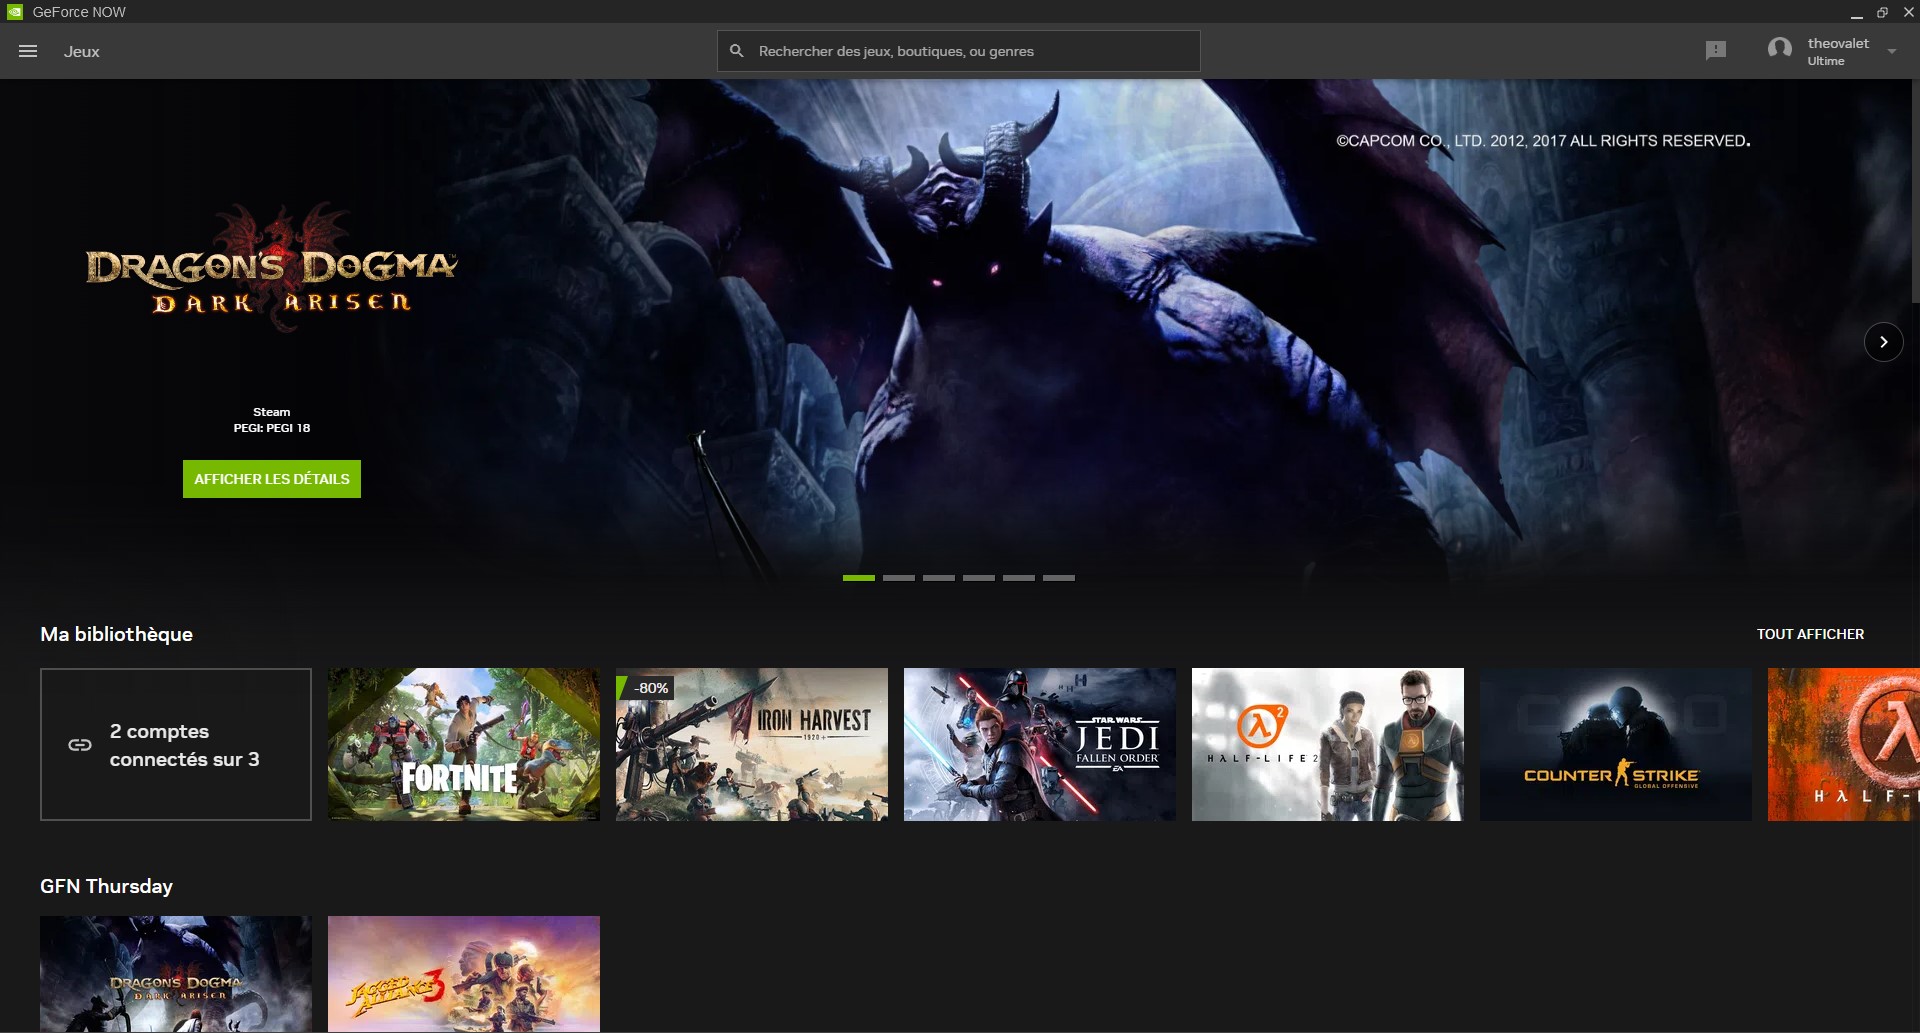Viewport: 1920px width, 1033px height.
Task: Click the Afficher les détails button
Action: 272,479
